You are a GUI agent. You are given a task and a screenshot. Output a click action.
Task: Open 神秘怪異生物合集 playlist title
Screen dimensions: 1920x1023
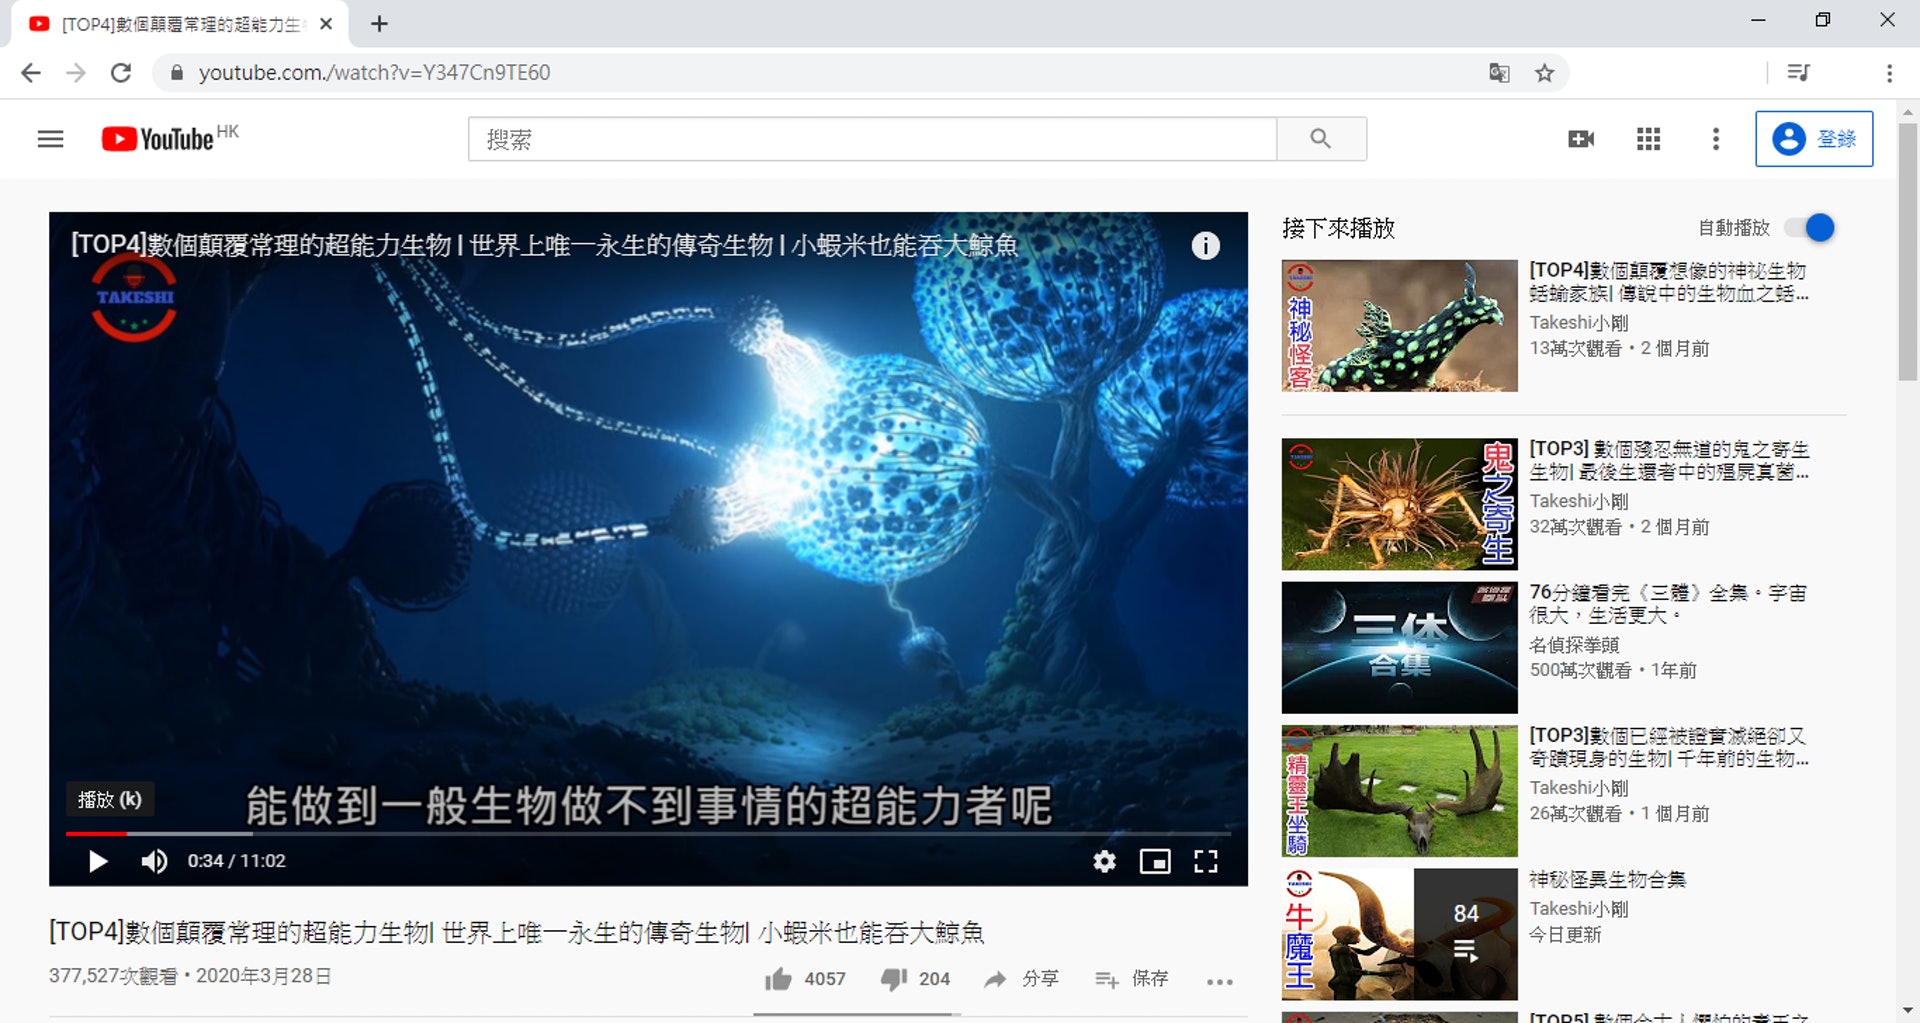pyautogui.click(x=1607, y=879)
